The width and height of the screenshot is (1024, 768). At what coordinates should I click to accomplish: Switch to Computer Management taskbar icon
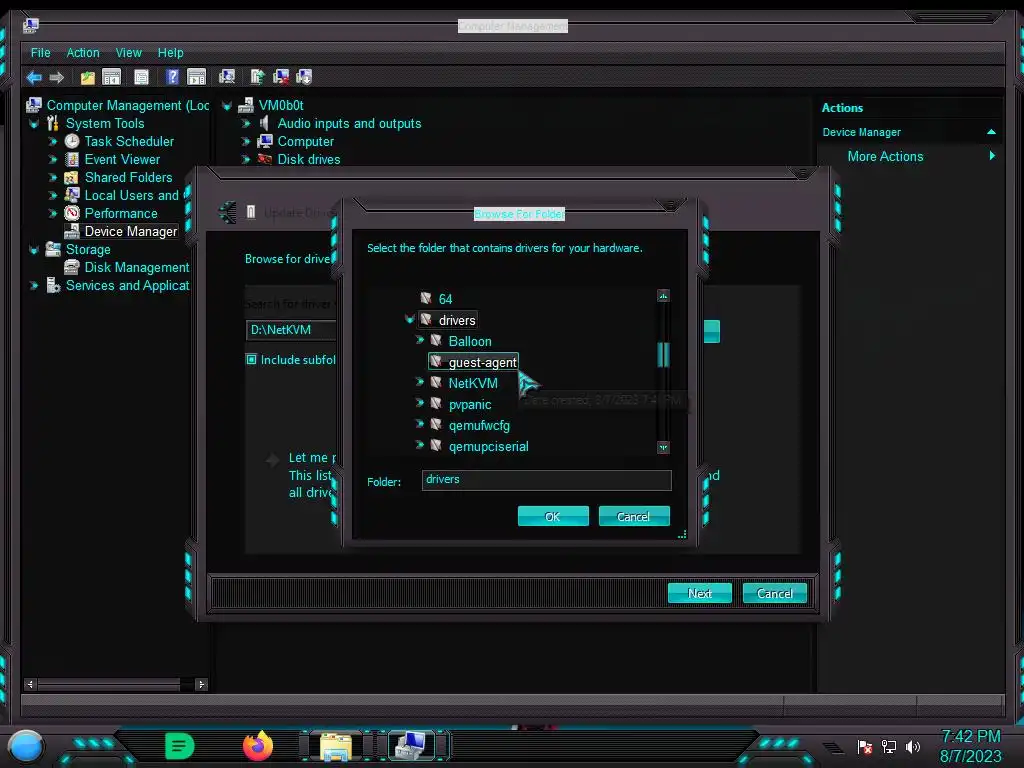[x=411, y=746]
